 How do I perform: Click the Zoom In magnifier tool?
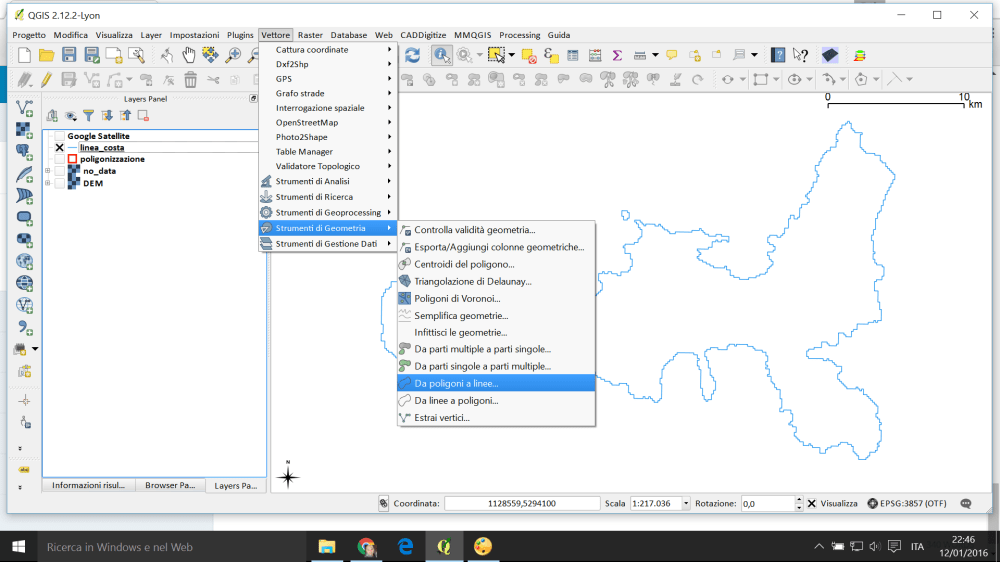232,55
